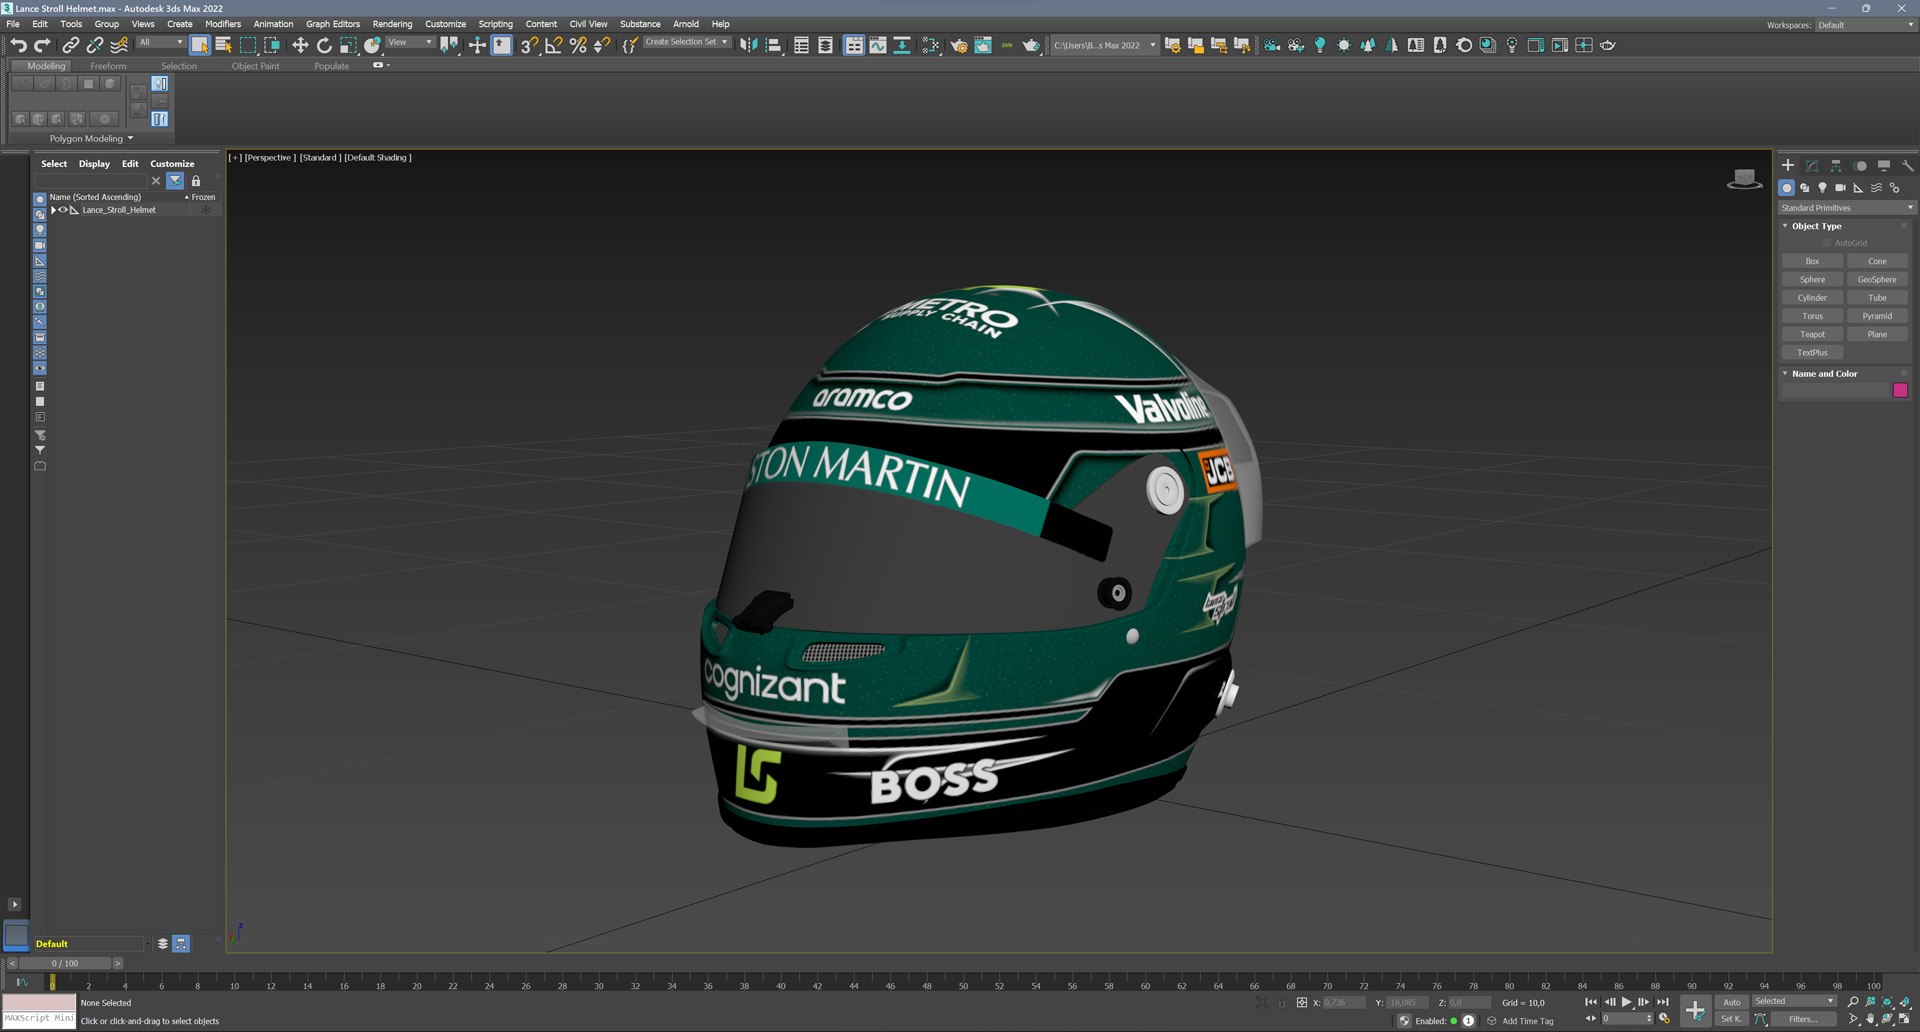1920x1032 pixels.
Task: Choose the Select and Scale tool
Action: [x=348, y=45]
